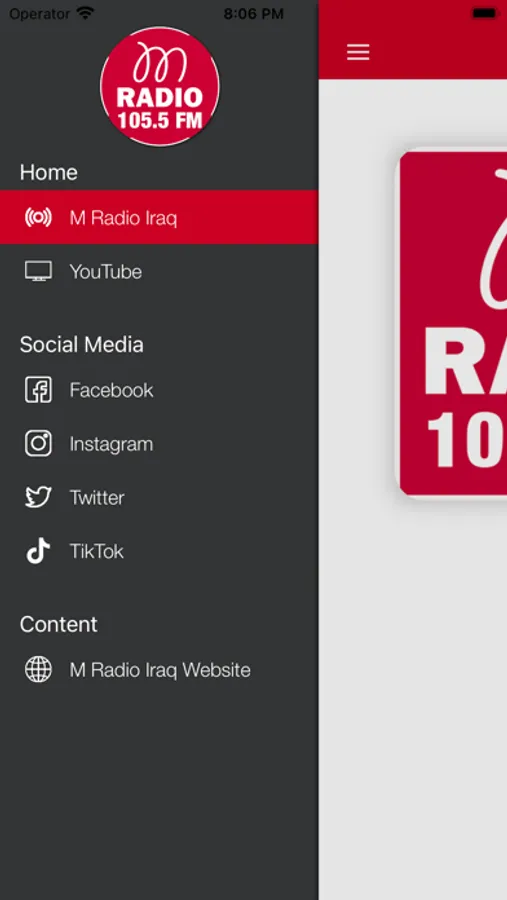Click the Twitter bird icon
The width and height of the screenshot is (507, 900).
pyautogui.click(x=38, y=497)
